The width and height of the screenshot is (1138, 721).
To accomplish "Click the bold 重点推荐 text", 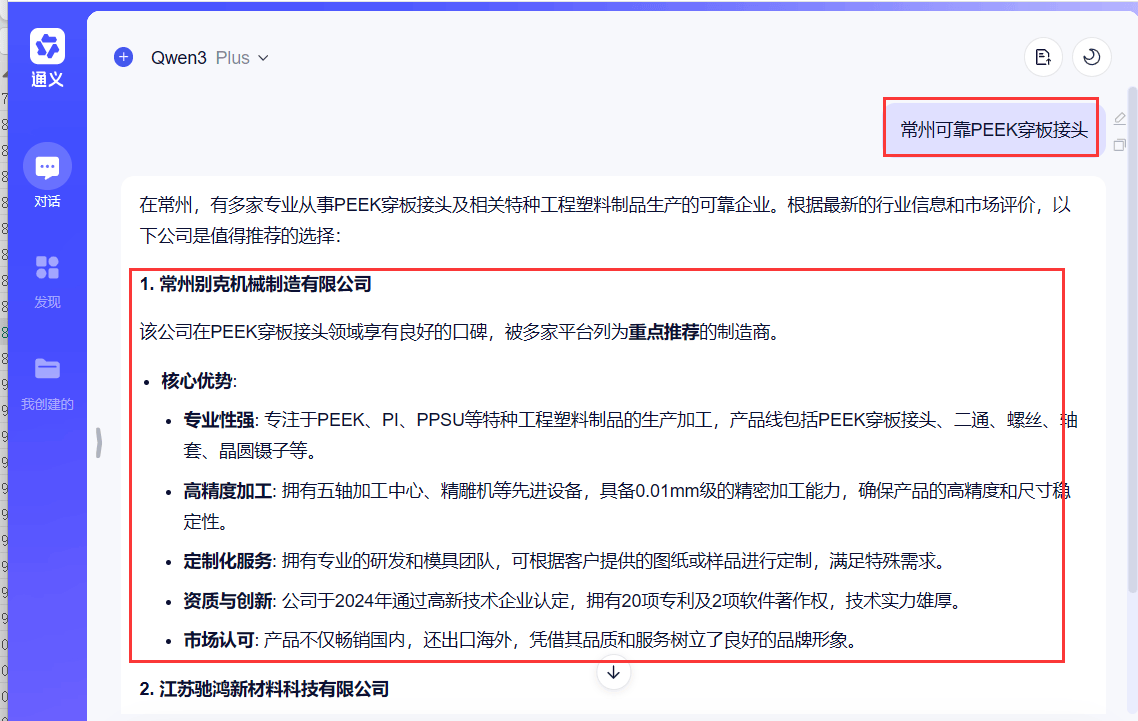I will pos(664,332).
